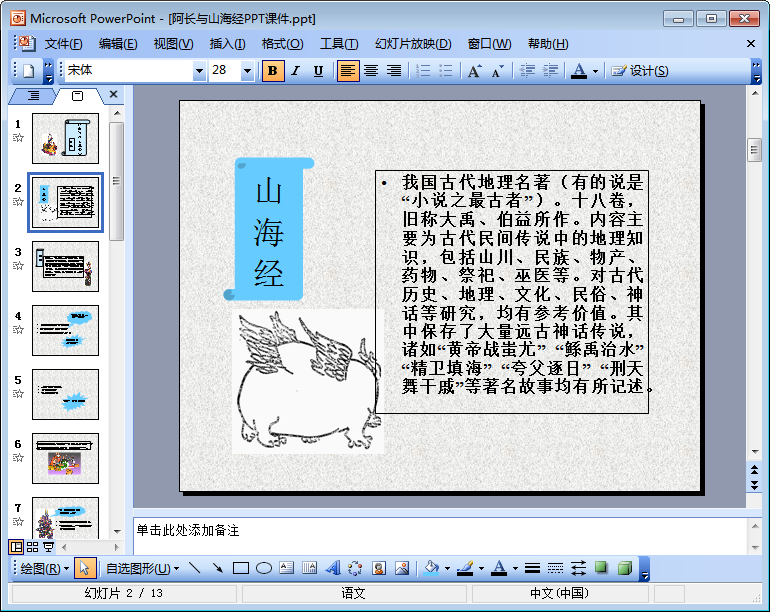
Task: Switch to the Slides thumbnail tab
Action: (x=78, y=96)
